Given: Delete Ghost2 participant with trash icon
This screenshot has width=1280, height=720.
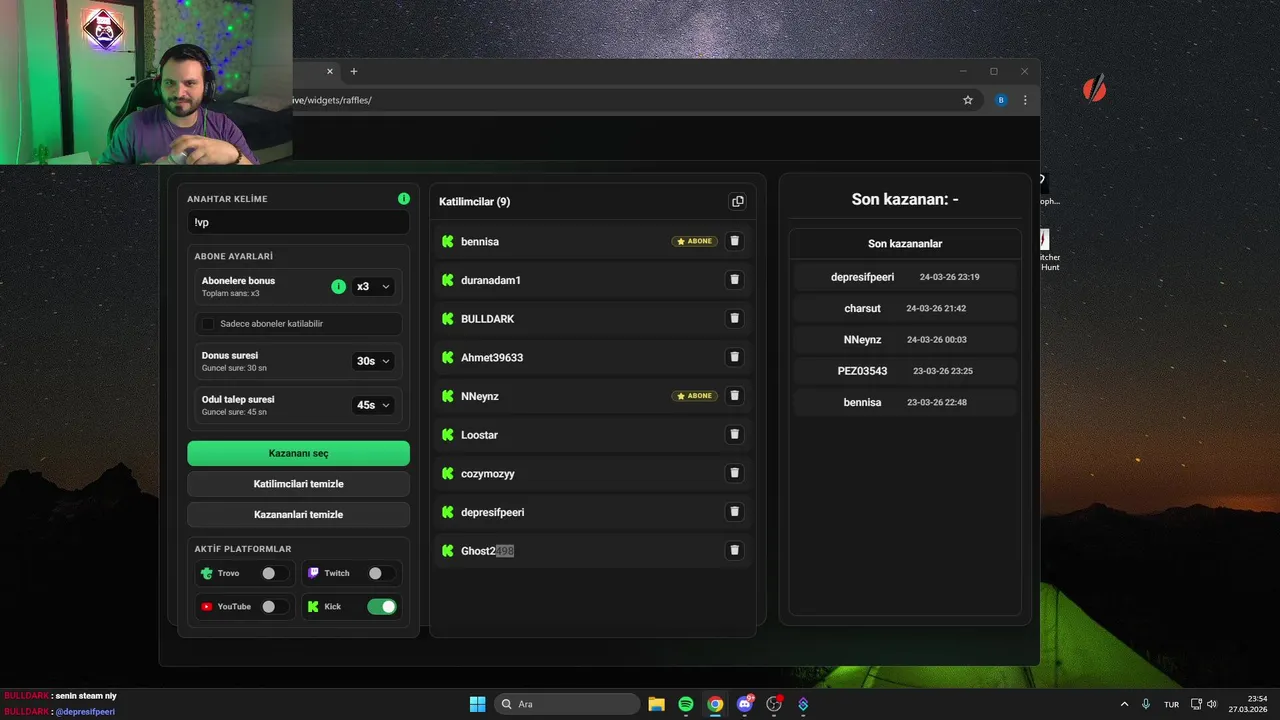Looking at the screenshot, I should pyautogui.click(x=734, y=550).
